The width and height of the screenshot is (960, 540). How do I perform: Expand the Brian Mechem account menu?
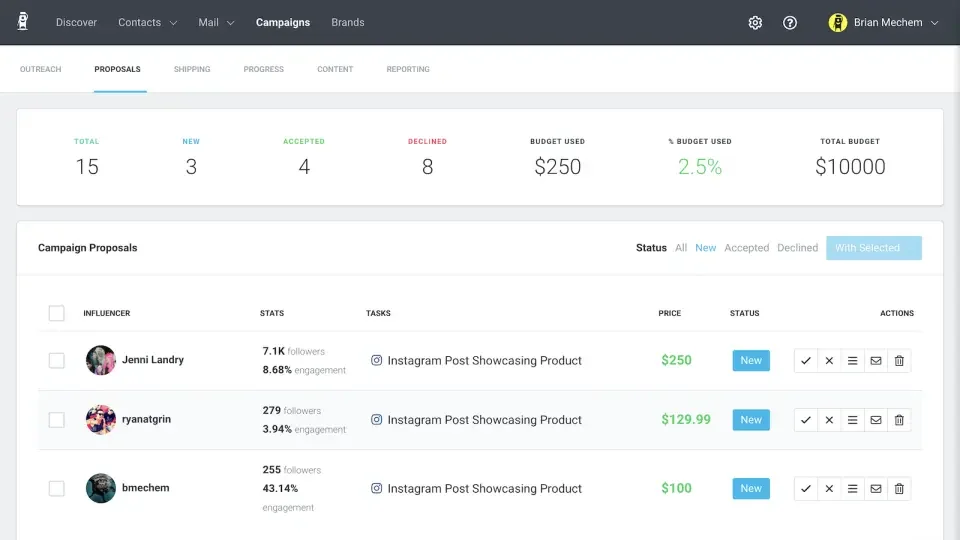(886, 23)
